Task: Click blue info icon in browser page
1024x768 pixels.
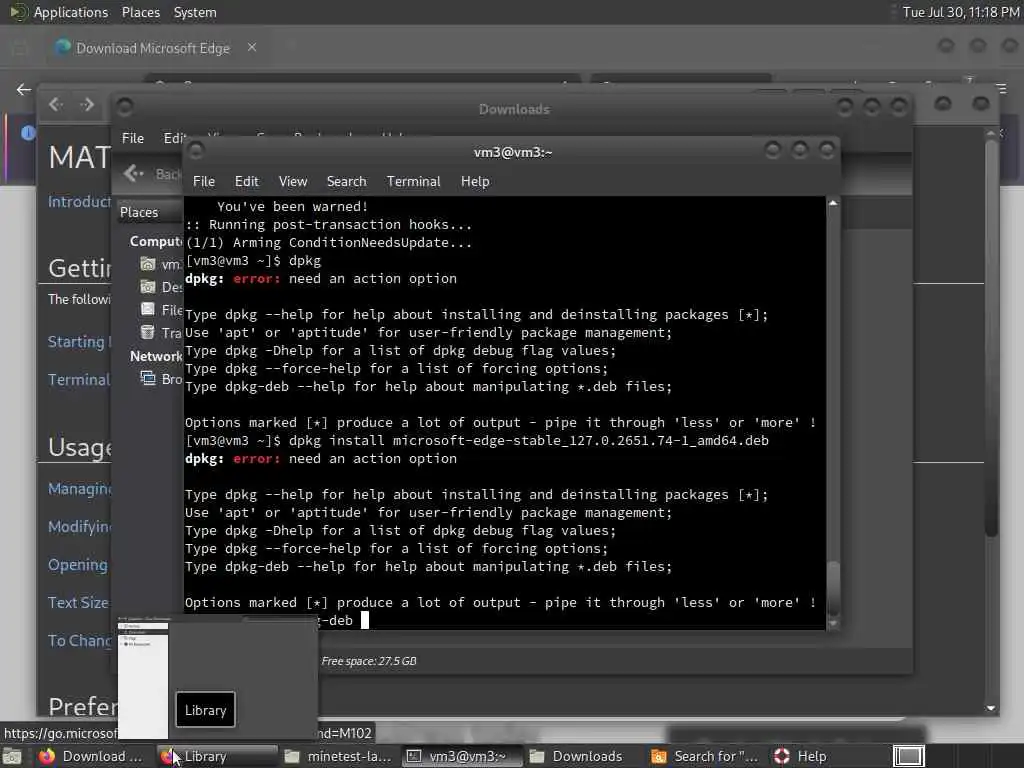Action: [28, 133]
